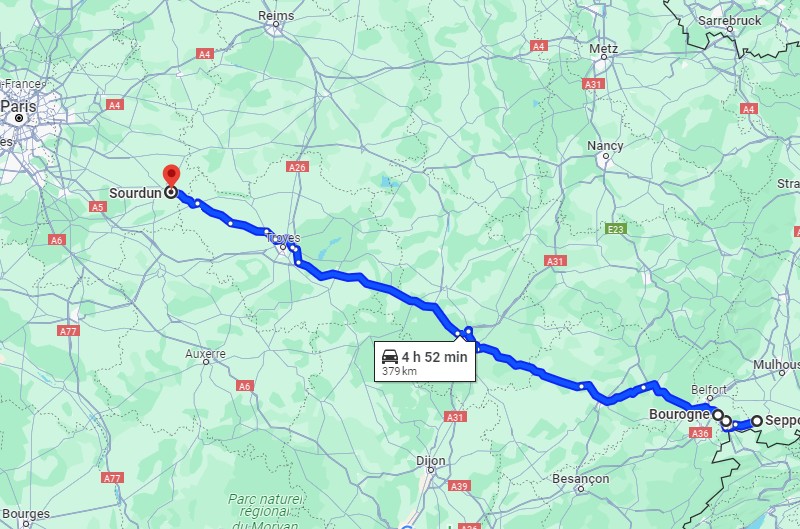Click the Seppois waypoint circle marker
The image size is (800, 529).
point(757,421)
